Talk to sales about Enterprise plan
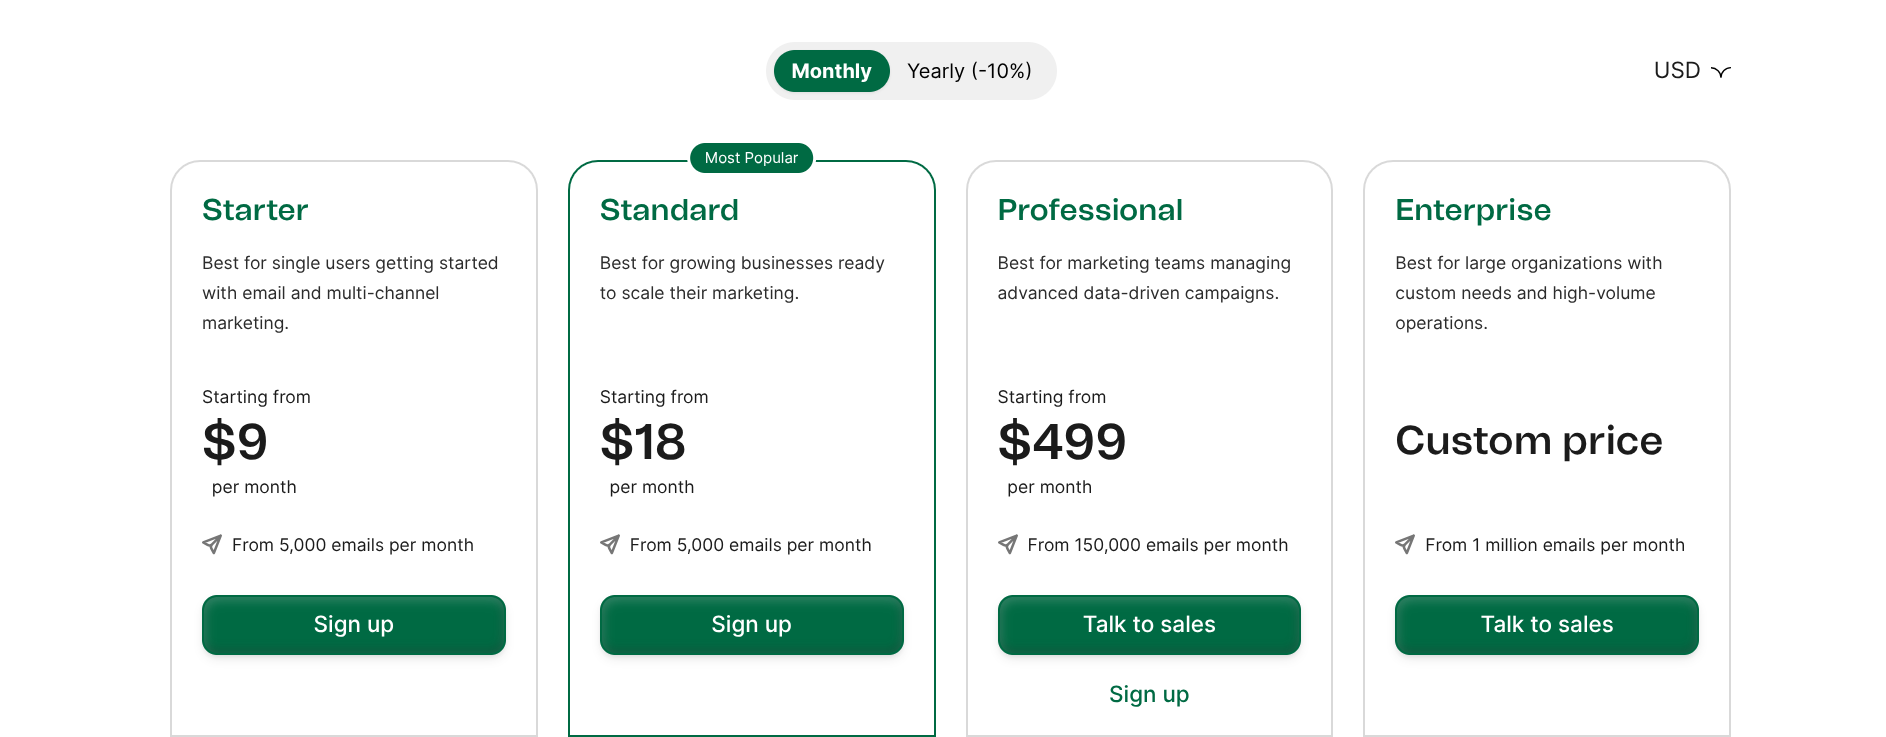1886x737 pixels. pyautogui.click(x=1547, y=625)
